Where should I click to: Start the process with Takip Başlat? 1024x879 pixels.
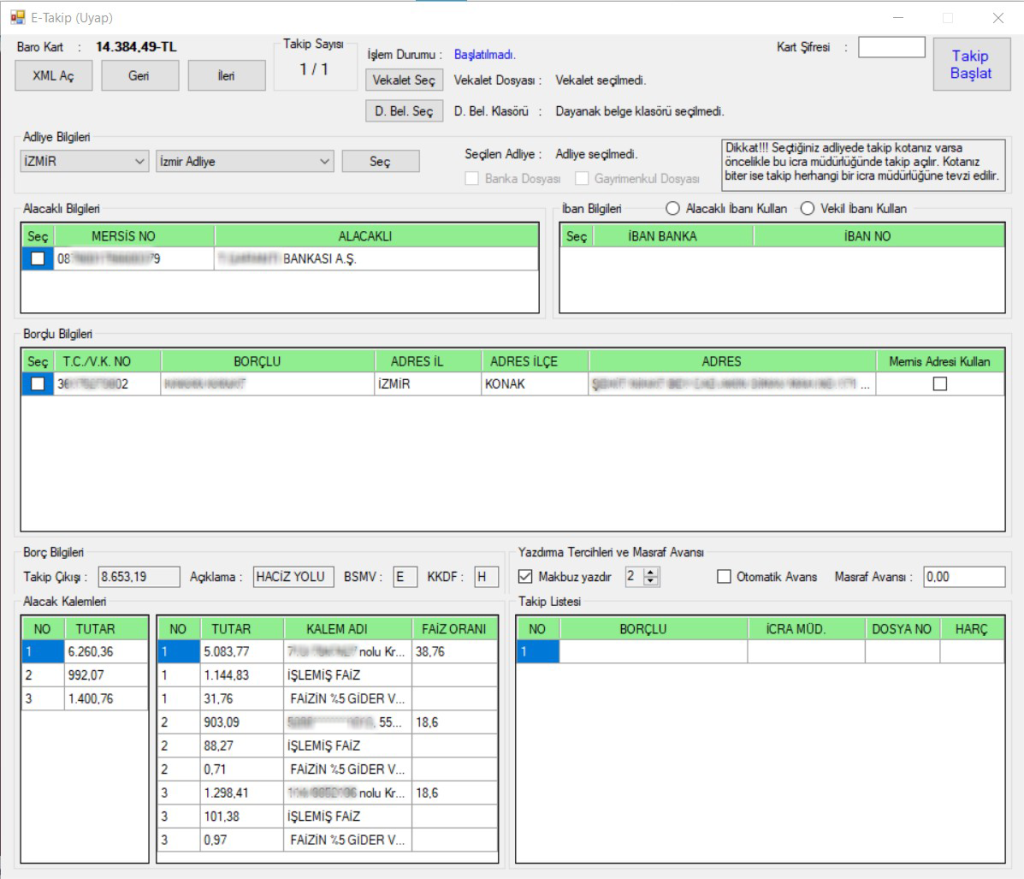971,65
